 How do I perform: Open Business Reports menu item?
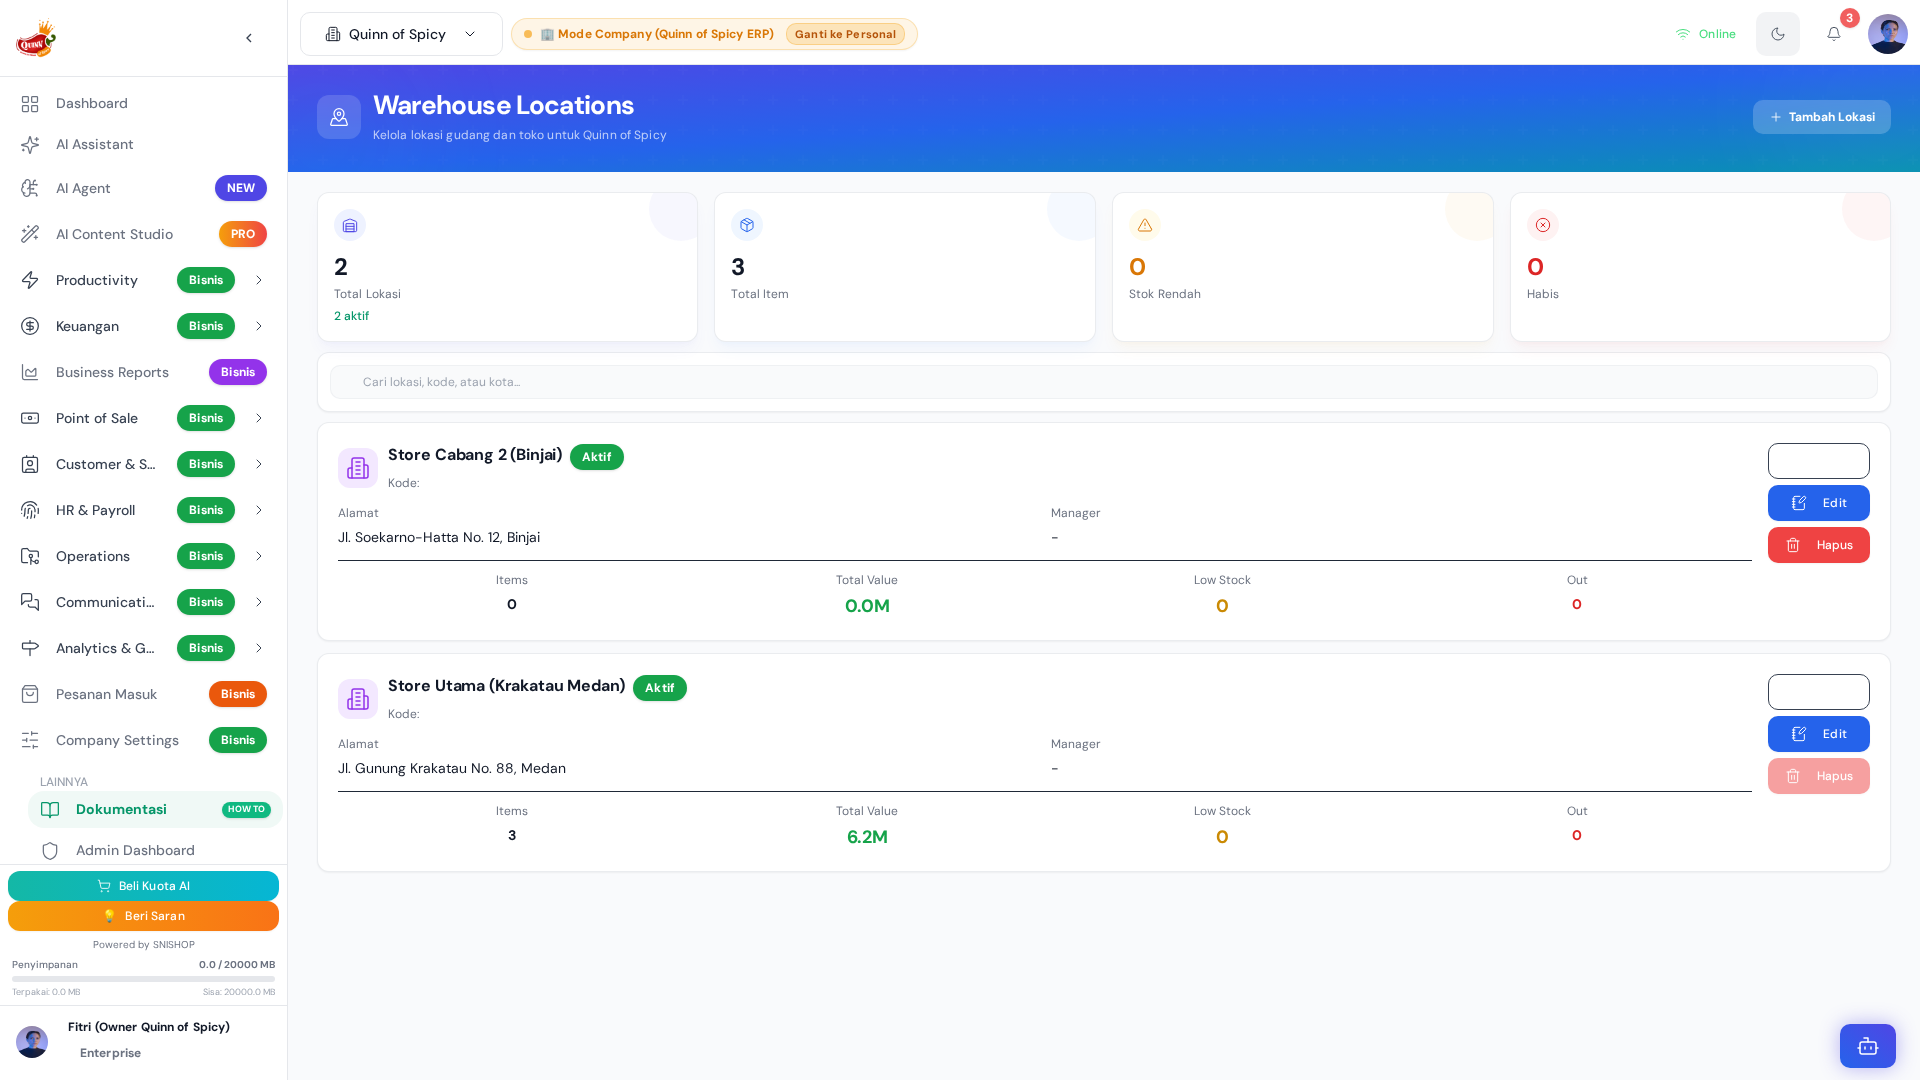click(143, 372)
